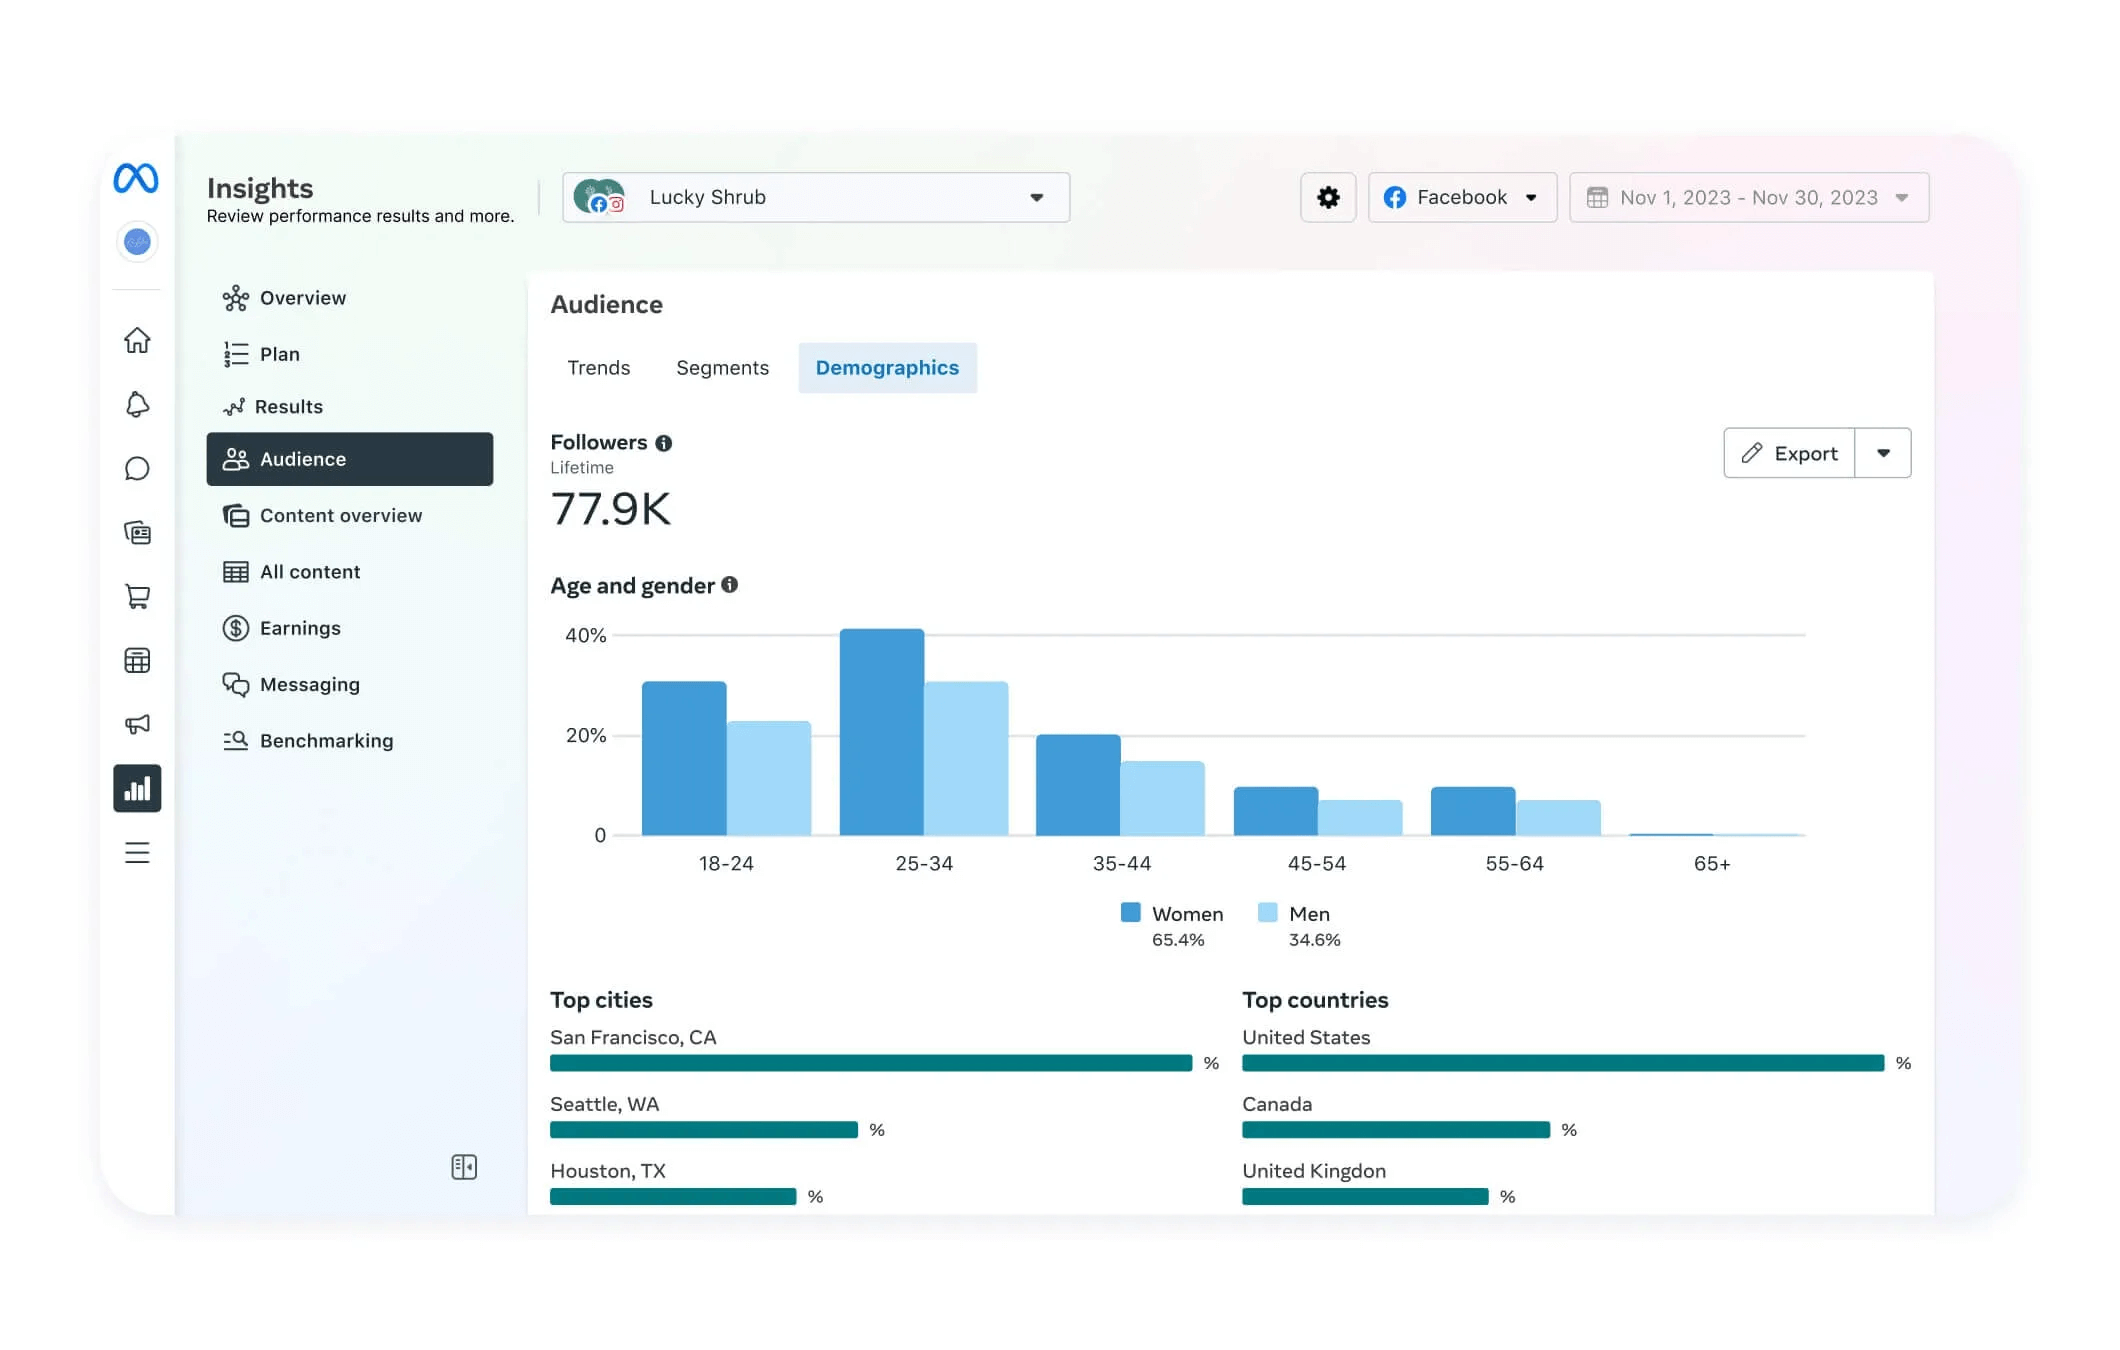Open the hamburger menu at the rail bottom
The height and width of the screenshot is (1350, 2120).
pos(137,853)
